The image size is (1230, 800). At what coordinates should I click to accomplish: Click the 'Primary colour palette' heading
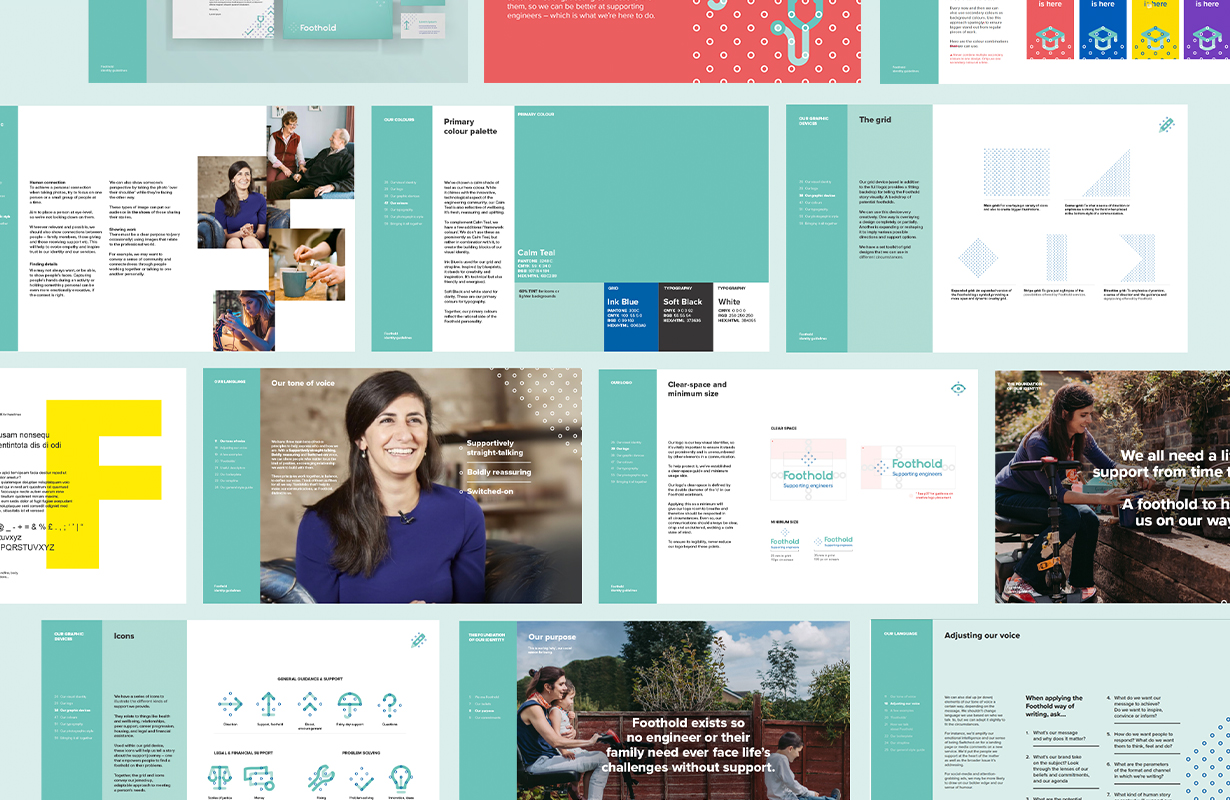click(470, 126)
